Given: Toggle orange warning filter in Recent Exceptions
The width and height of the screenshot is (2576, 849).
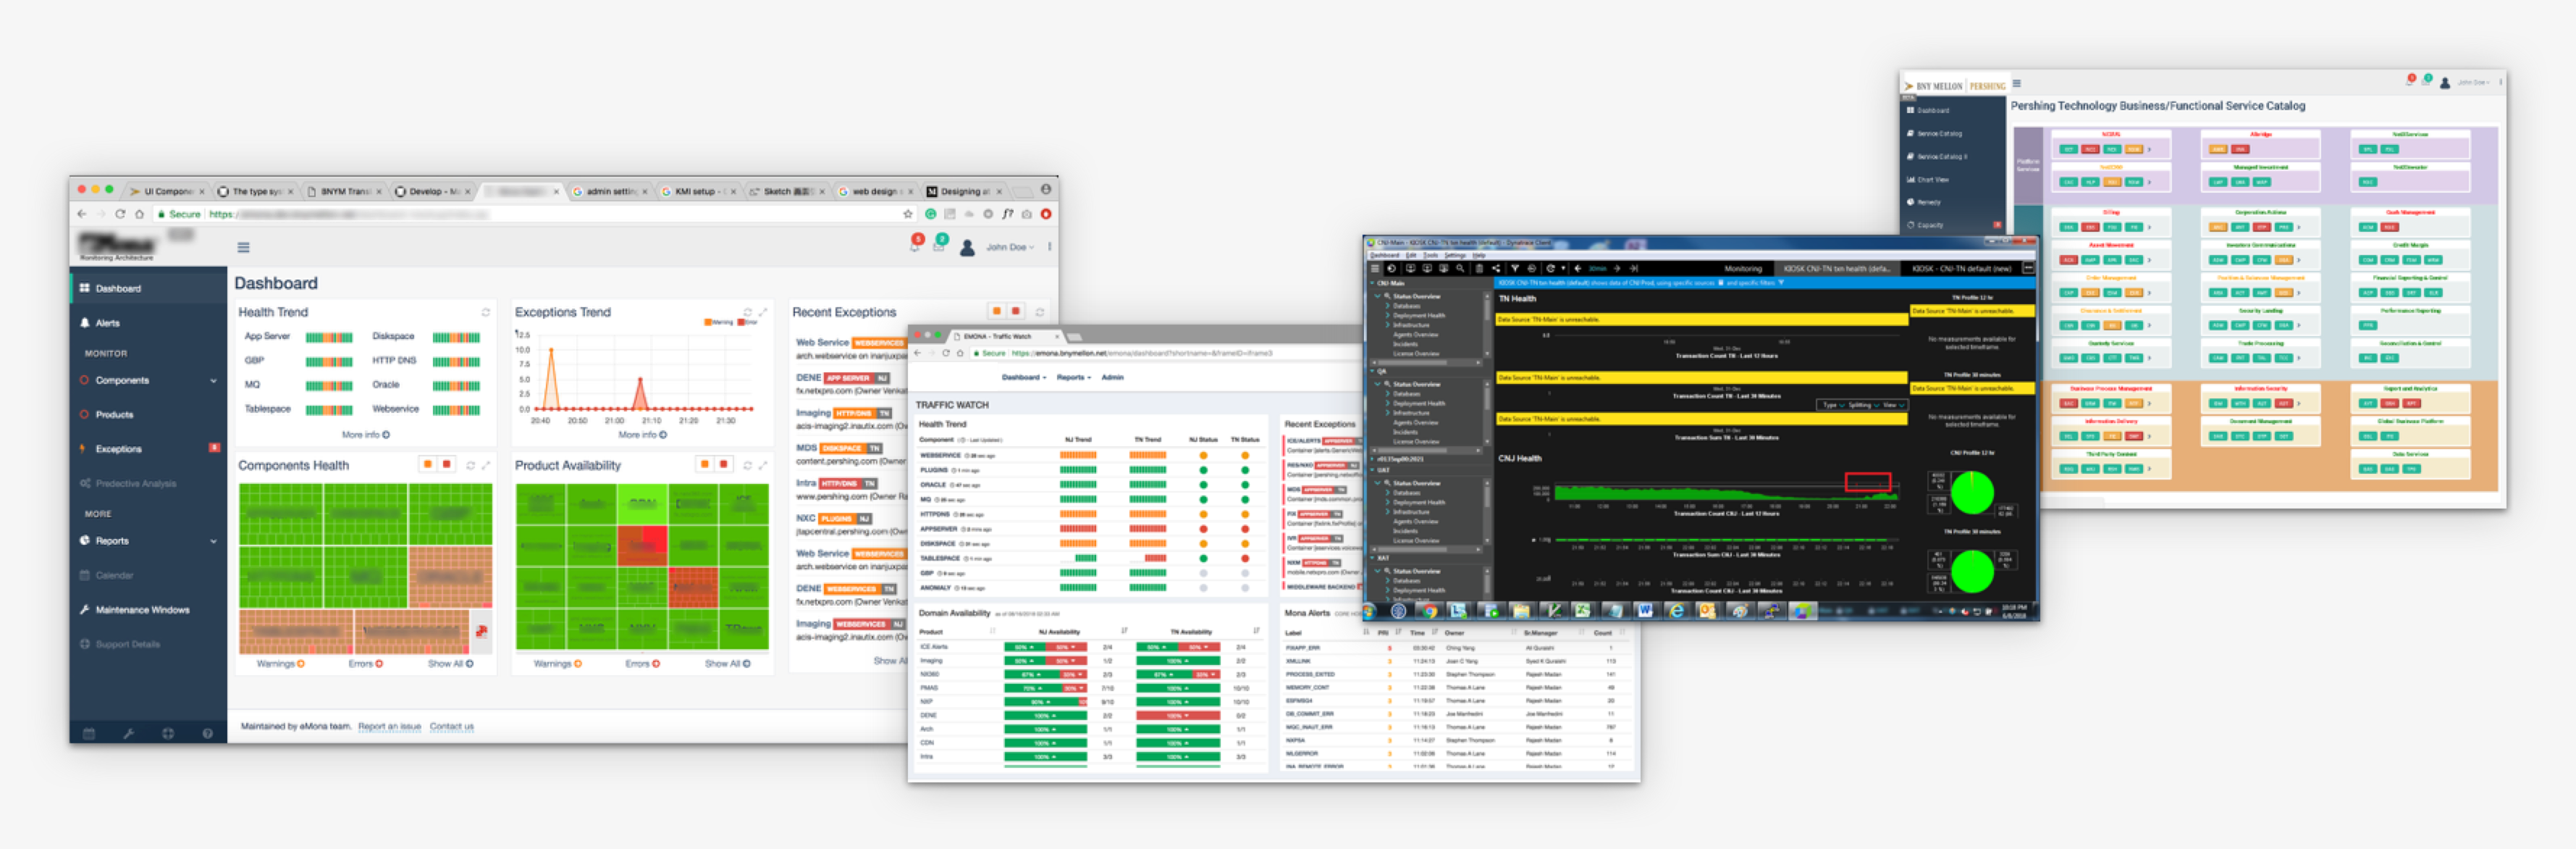Looking at the screenshot, I should [997, 311].
